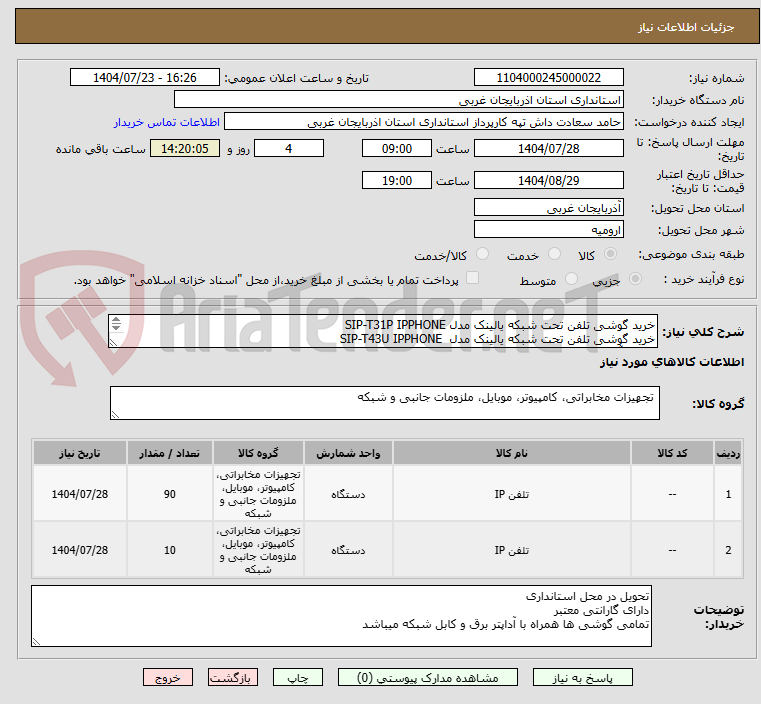Click the چاپ print button
Image resolution: width=761 pixels, height=704 pixels.
pos(298,677)
